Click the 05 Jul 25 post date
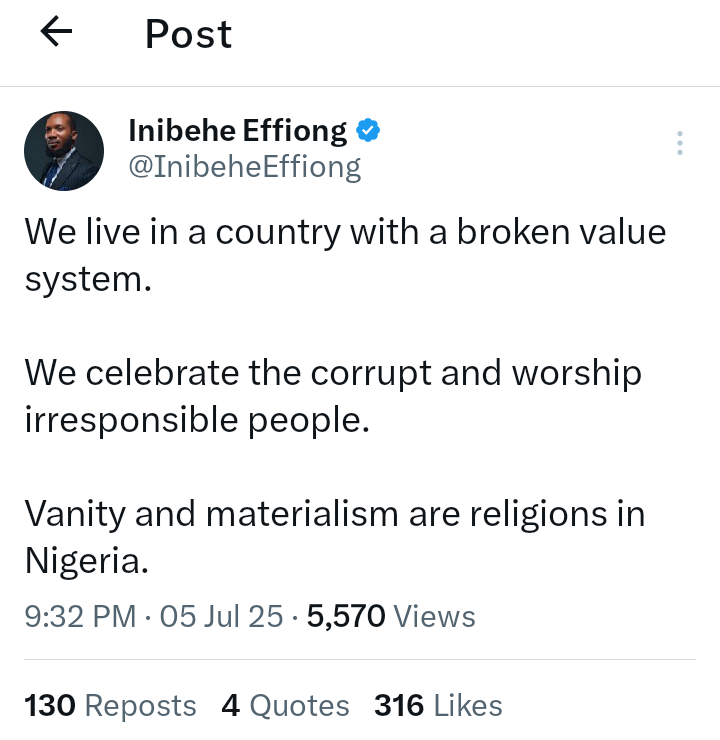The height and width of the screenshot is (740, 720). click(221, 616)
